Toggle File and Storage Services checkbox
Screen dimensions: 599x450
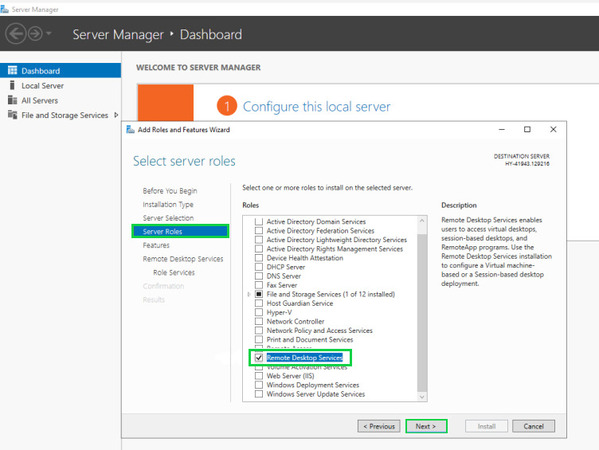(259, 294)
